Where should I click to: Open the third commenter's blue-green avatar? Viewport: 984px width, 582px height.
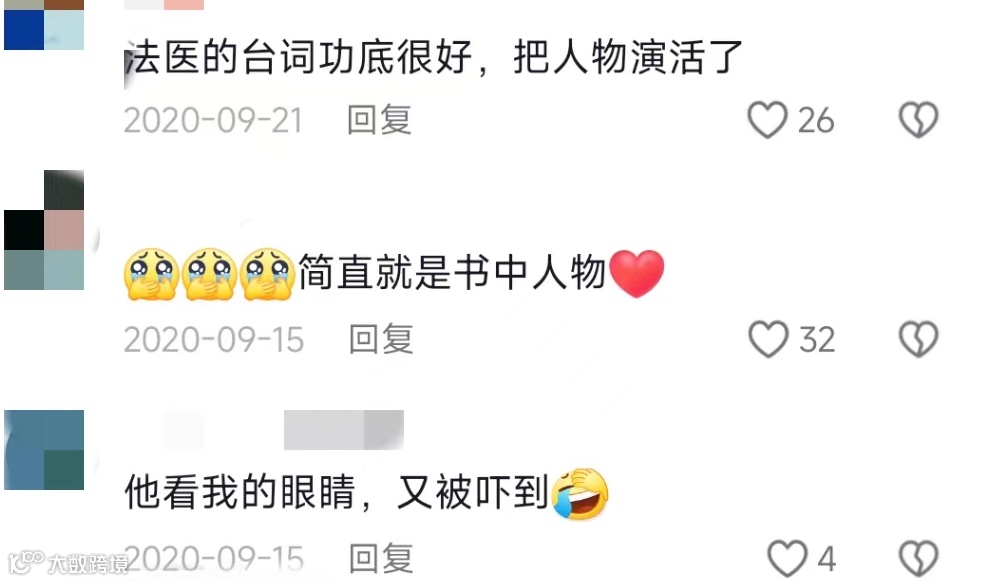(44, 450)
